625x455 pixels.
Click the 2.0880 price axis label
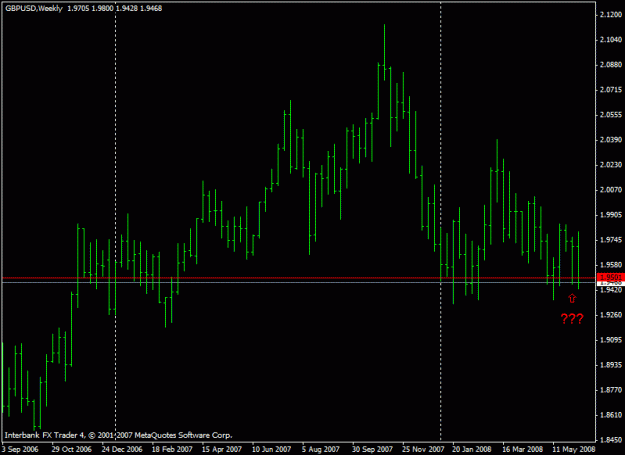[x=611, y=65]
